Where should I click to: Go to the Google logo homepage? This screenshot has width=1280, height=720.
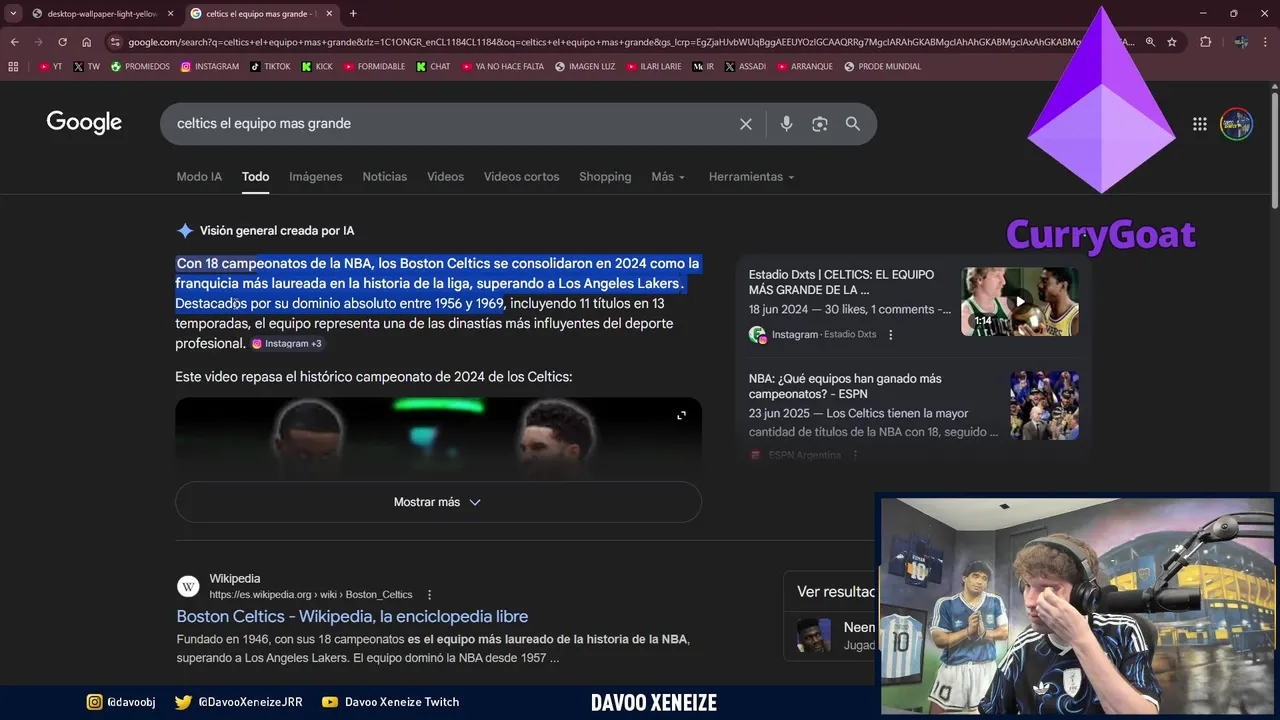tap(84, 123)
